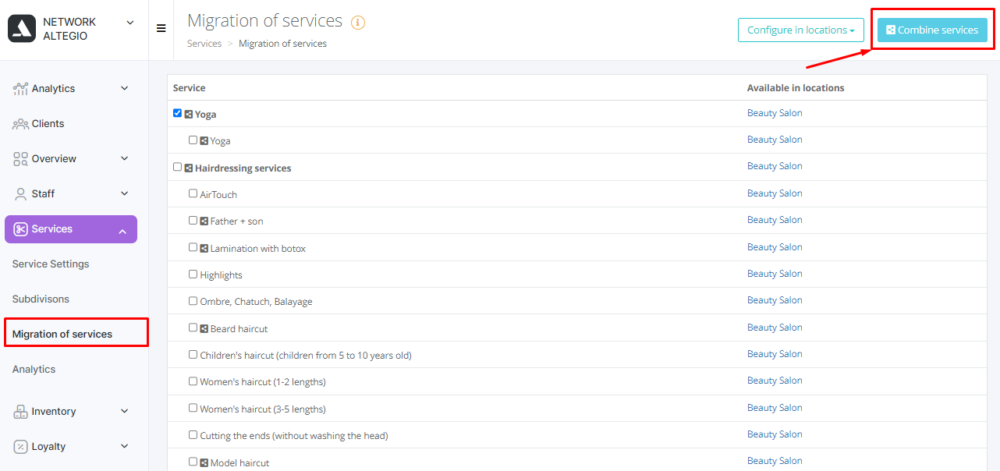Tick the Beard haircut checkbox
The height and width of the screenshot is (471, 1000).
pyautogui.click(x=193, y=328)
